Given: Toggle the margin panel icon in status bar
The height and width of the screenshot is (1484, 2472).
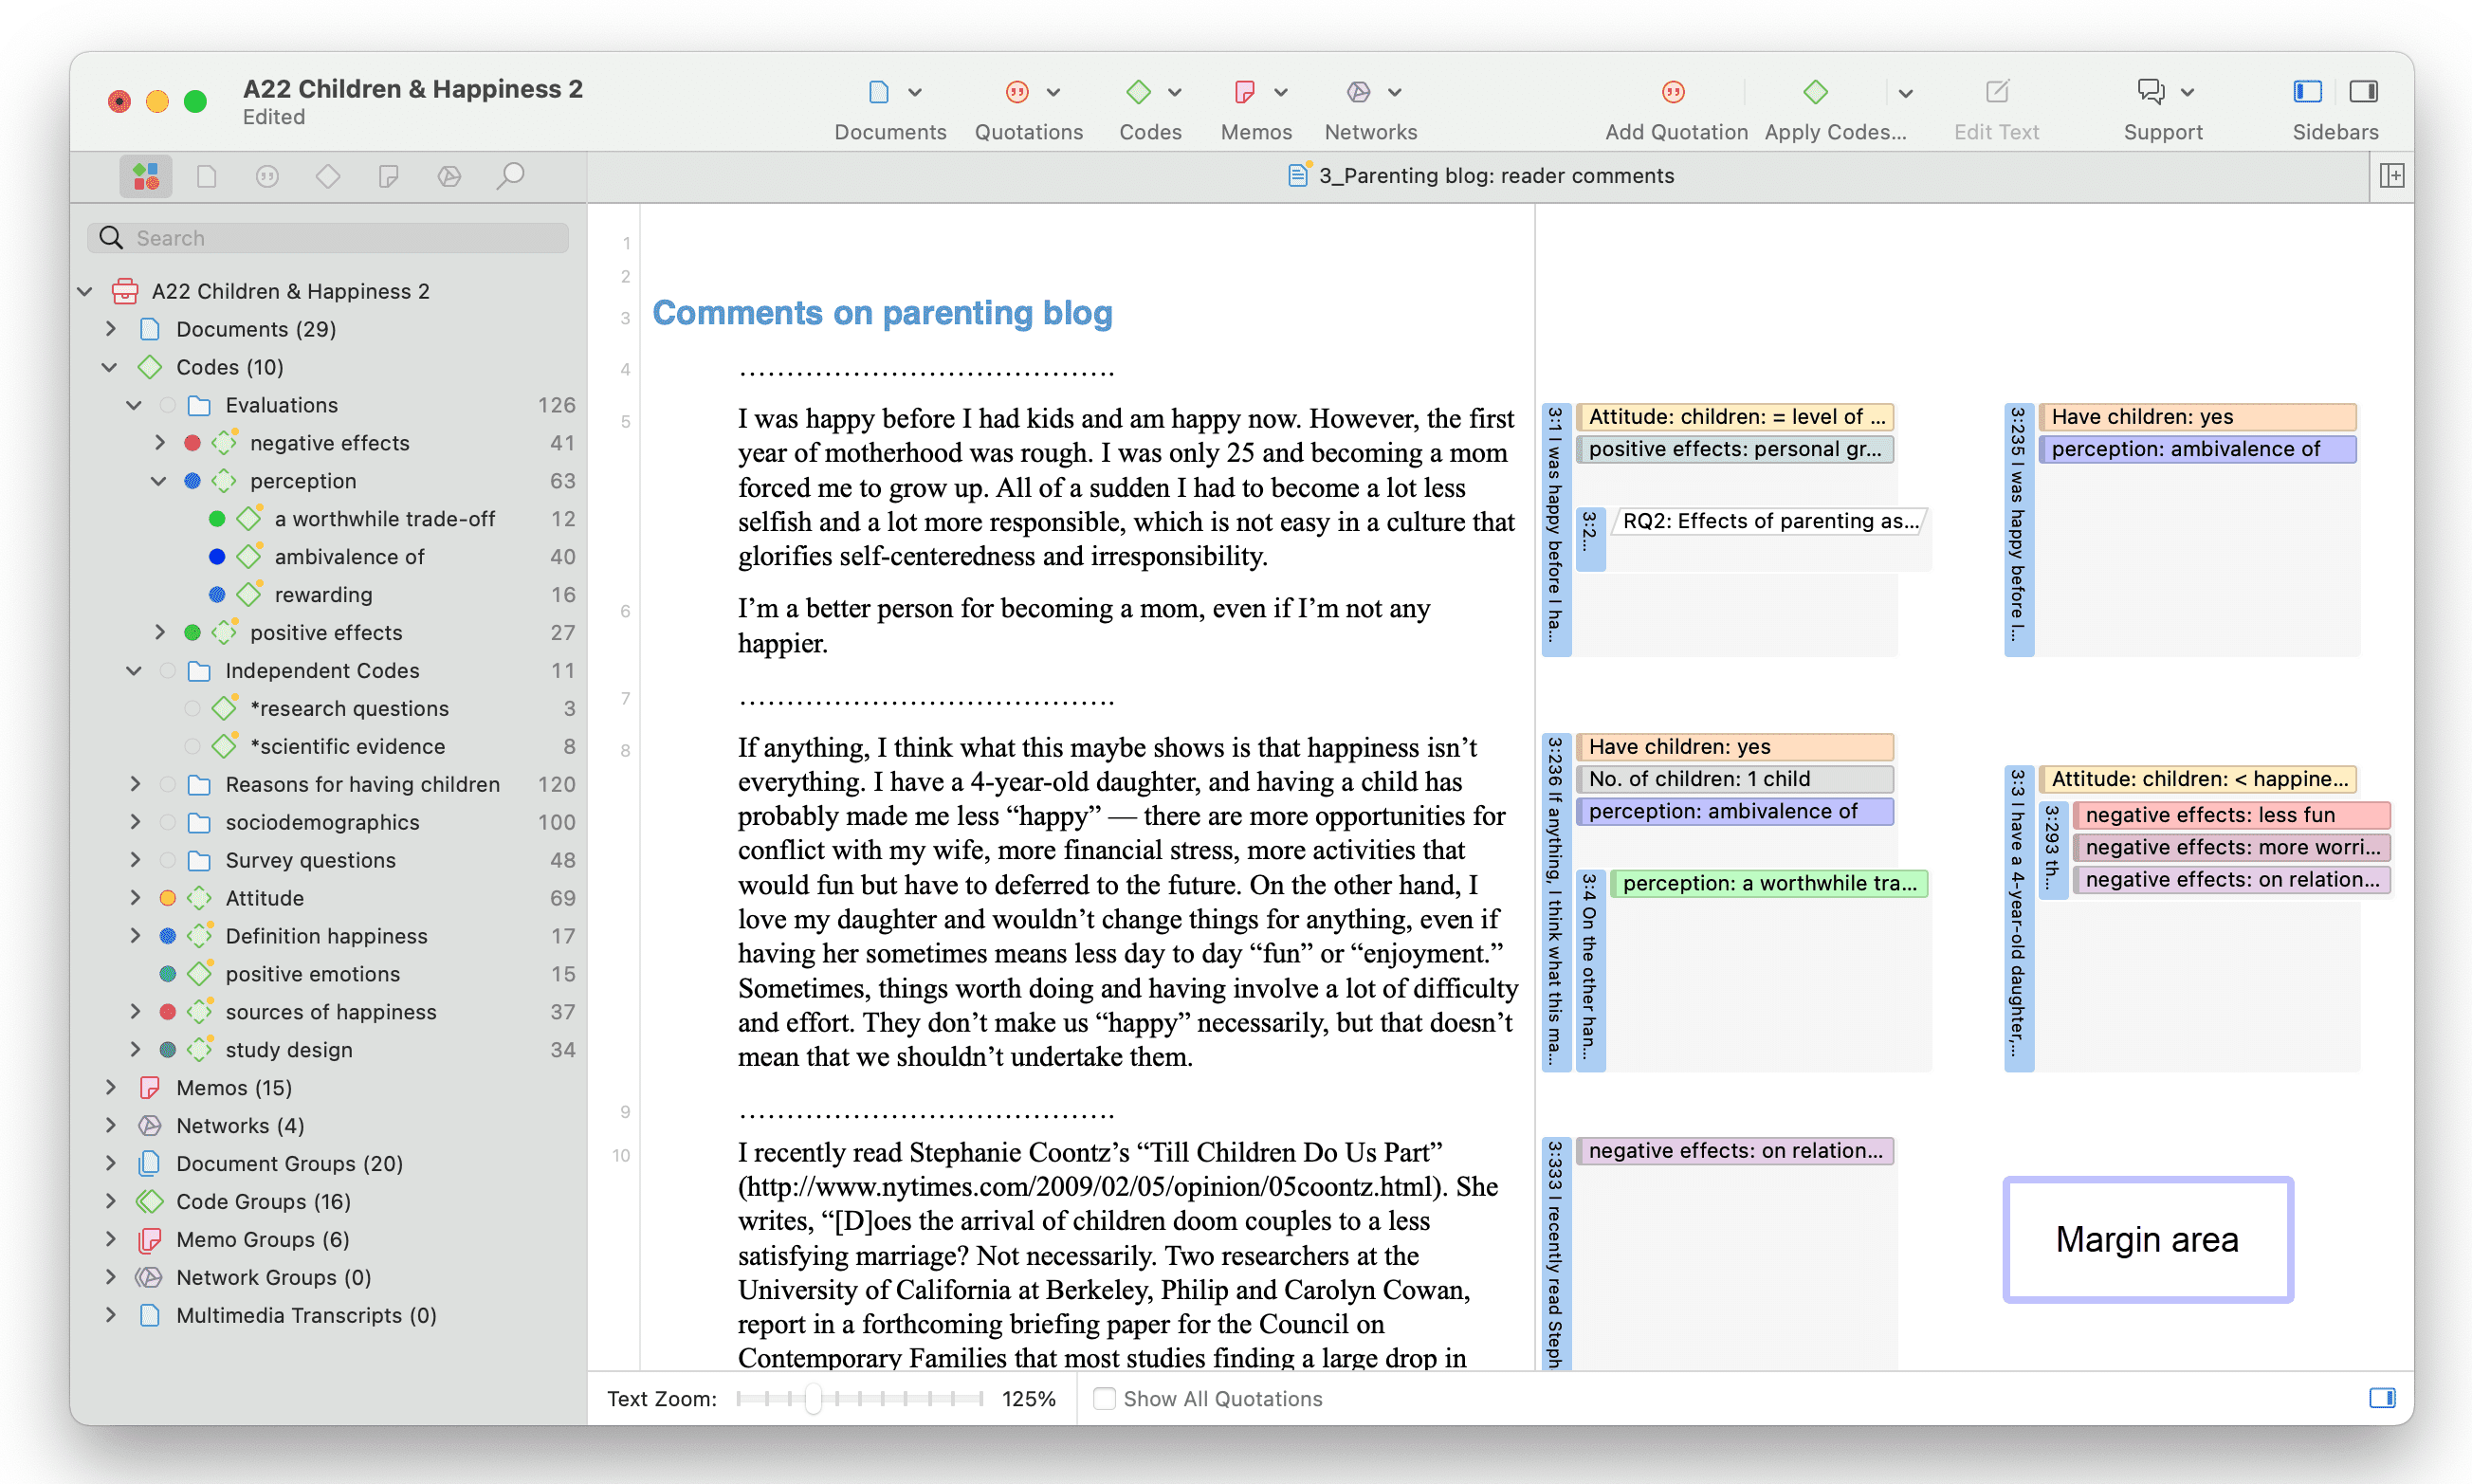Looking at the screenshot, I should (2382, 1398).
